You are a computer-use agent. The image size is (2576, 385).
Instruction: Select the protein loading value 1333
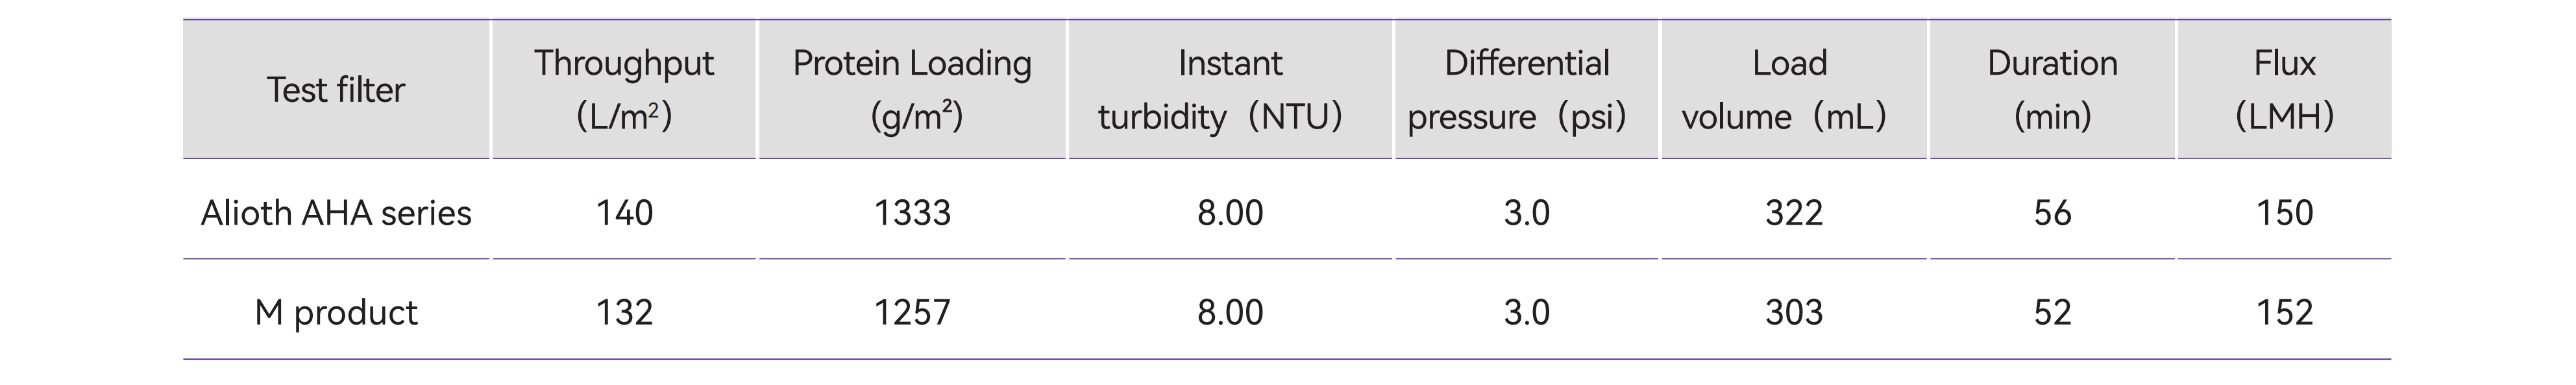point(912,213)
